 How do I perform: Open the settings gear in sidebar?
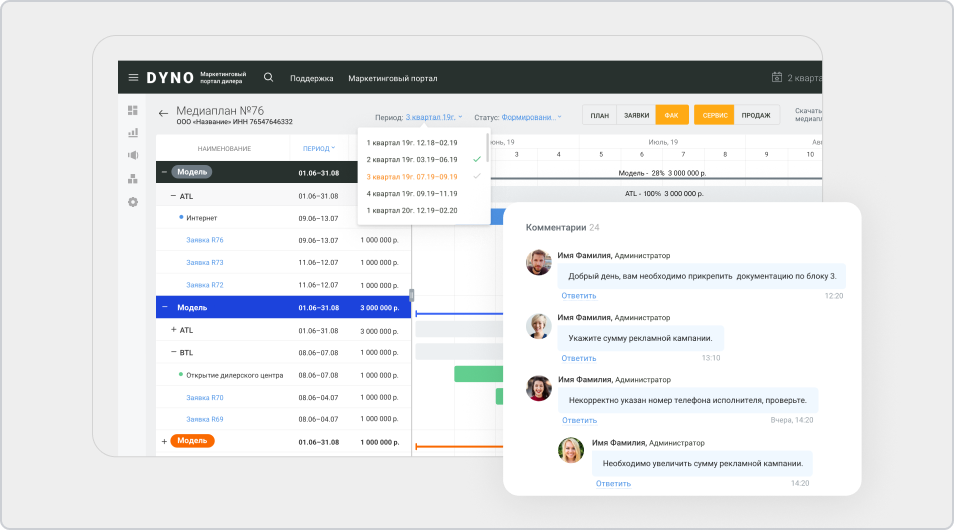[x=132, y=202]
